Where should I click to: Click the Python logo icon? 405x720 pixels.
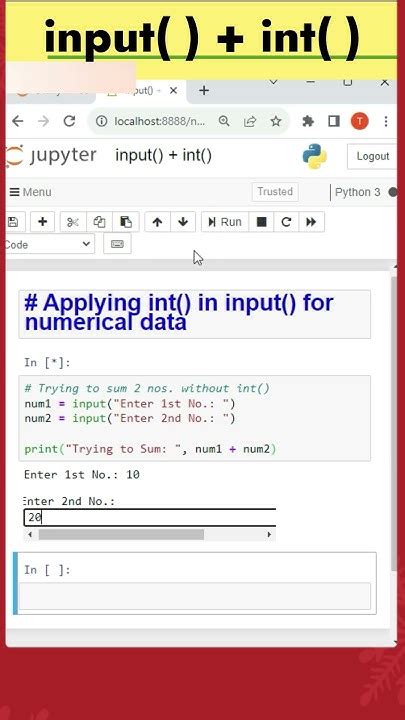(315, 156)
